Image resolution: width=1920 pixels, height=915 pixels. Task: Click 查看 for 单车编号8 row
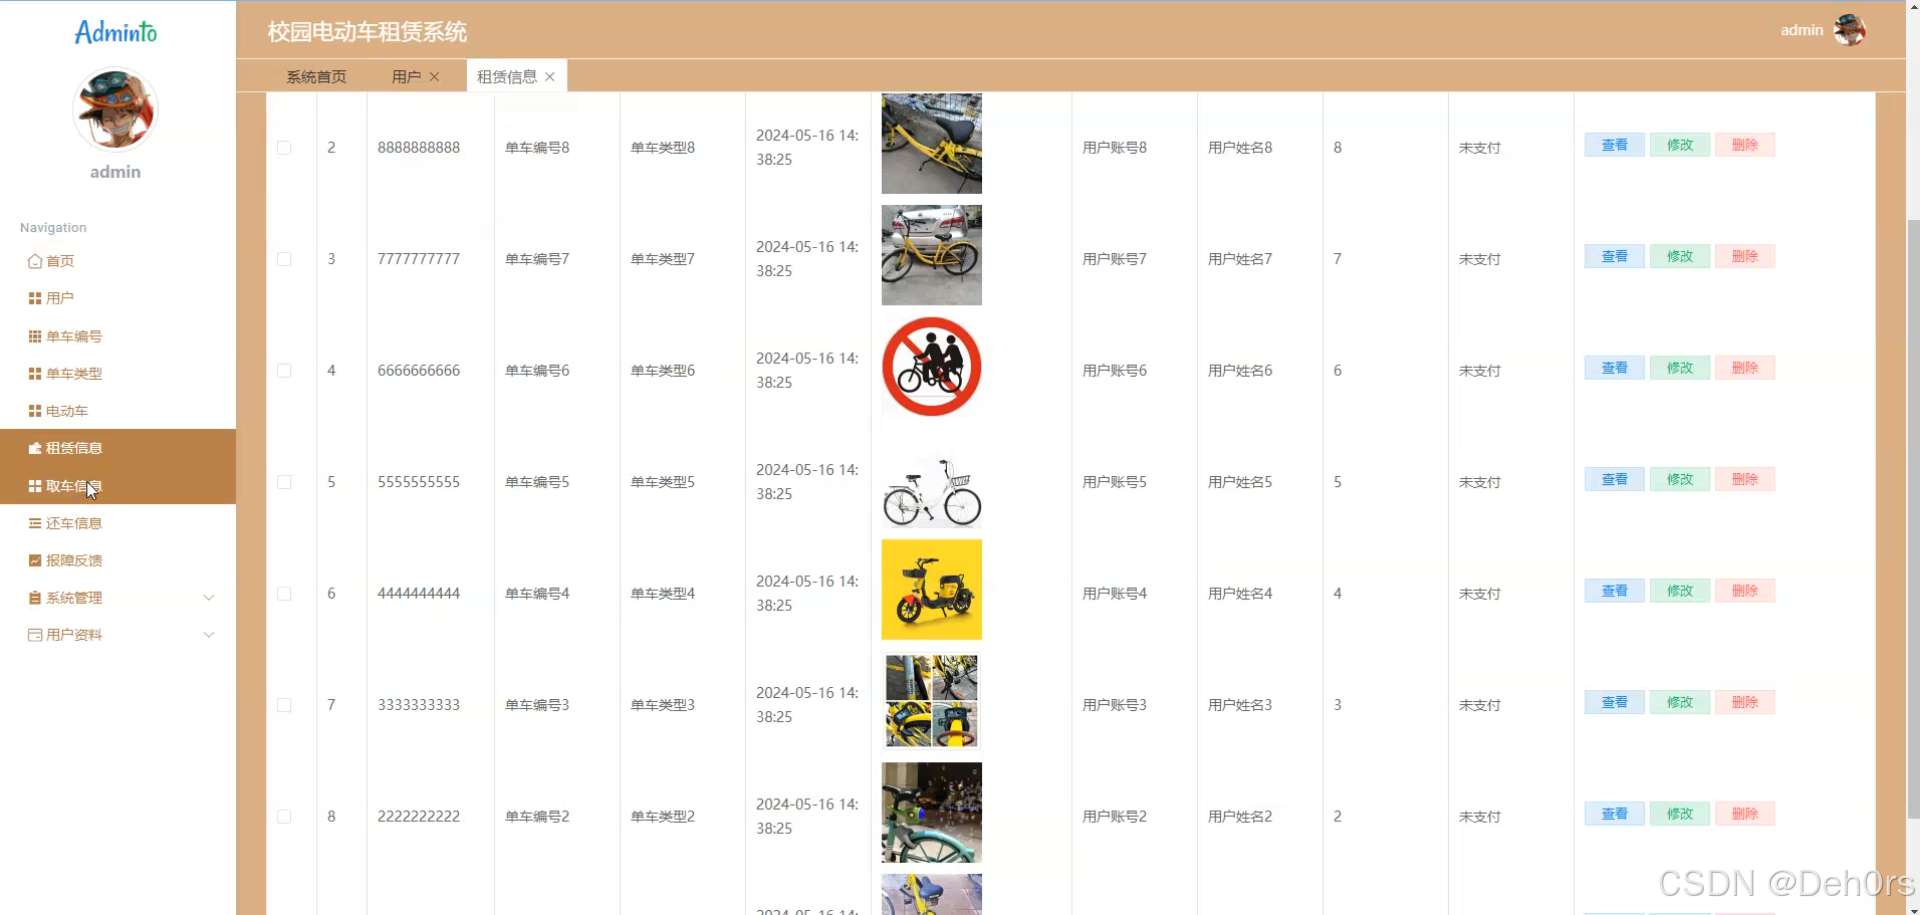tap(1614, 145)
